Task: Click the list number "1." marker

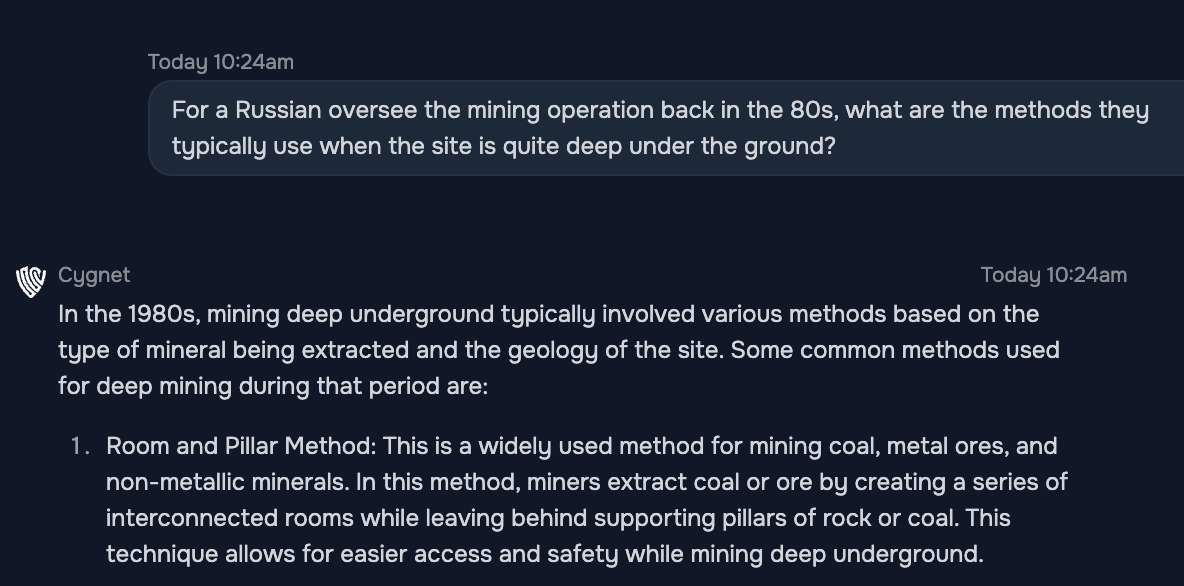Action: (80, 446)
